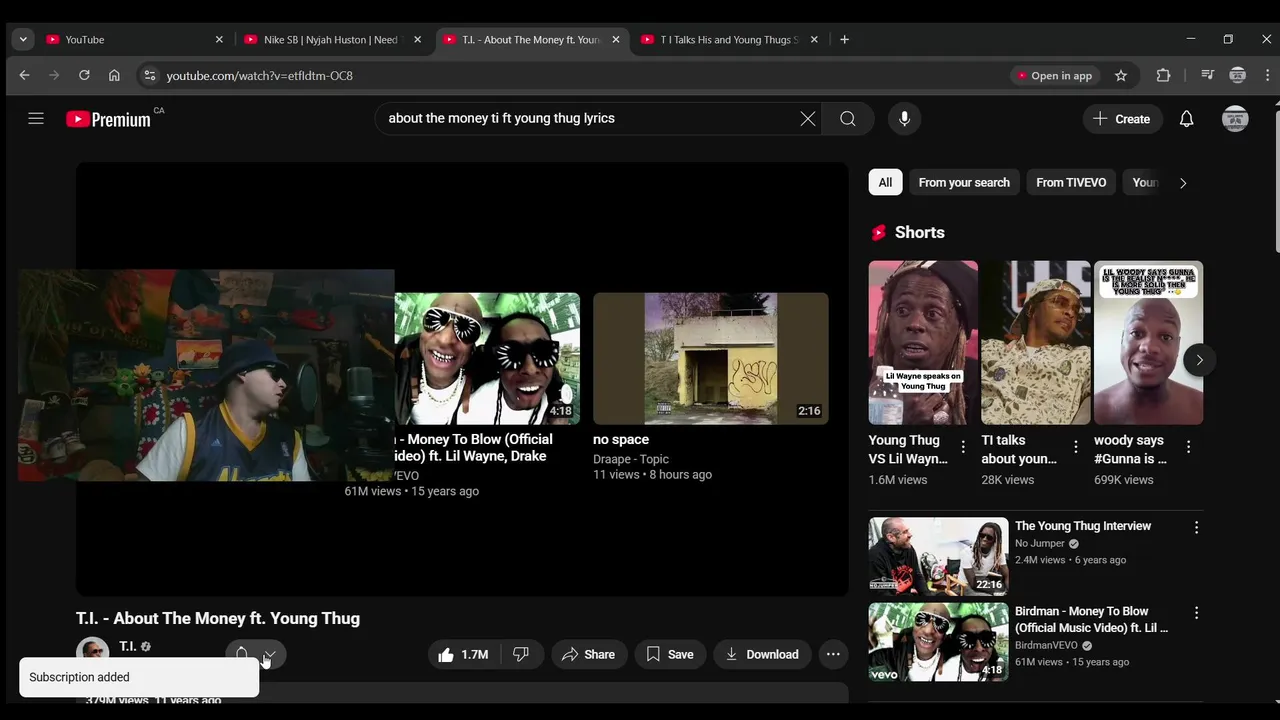The height and width of the screenshot is (720, 1280).
Task: Dislike the video
Action: (521, 654)
